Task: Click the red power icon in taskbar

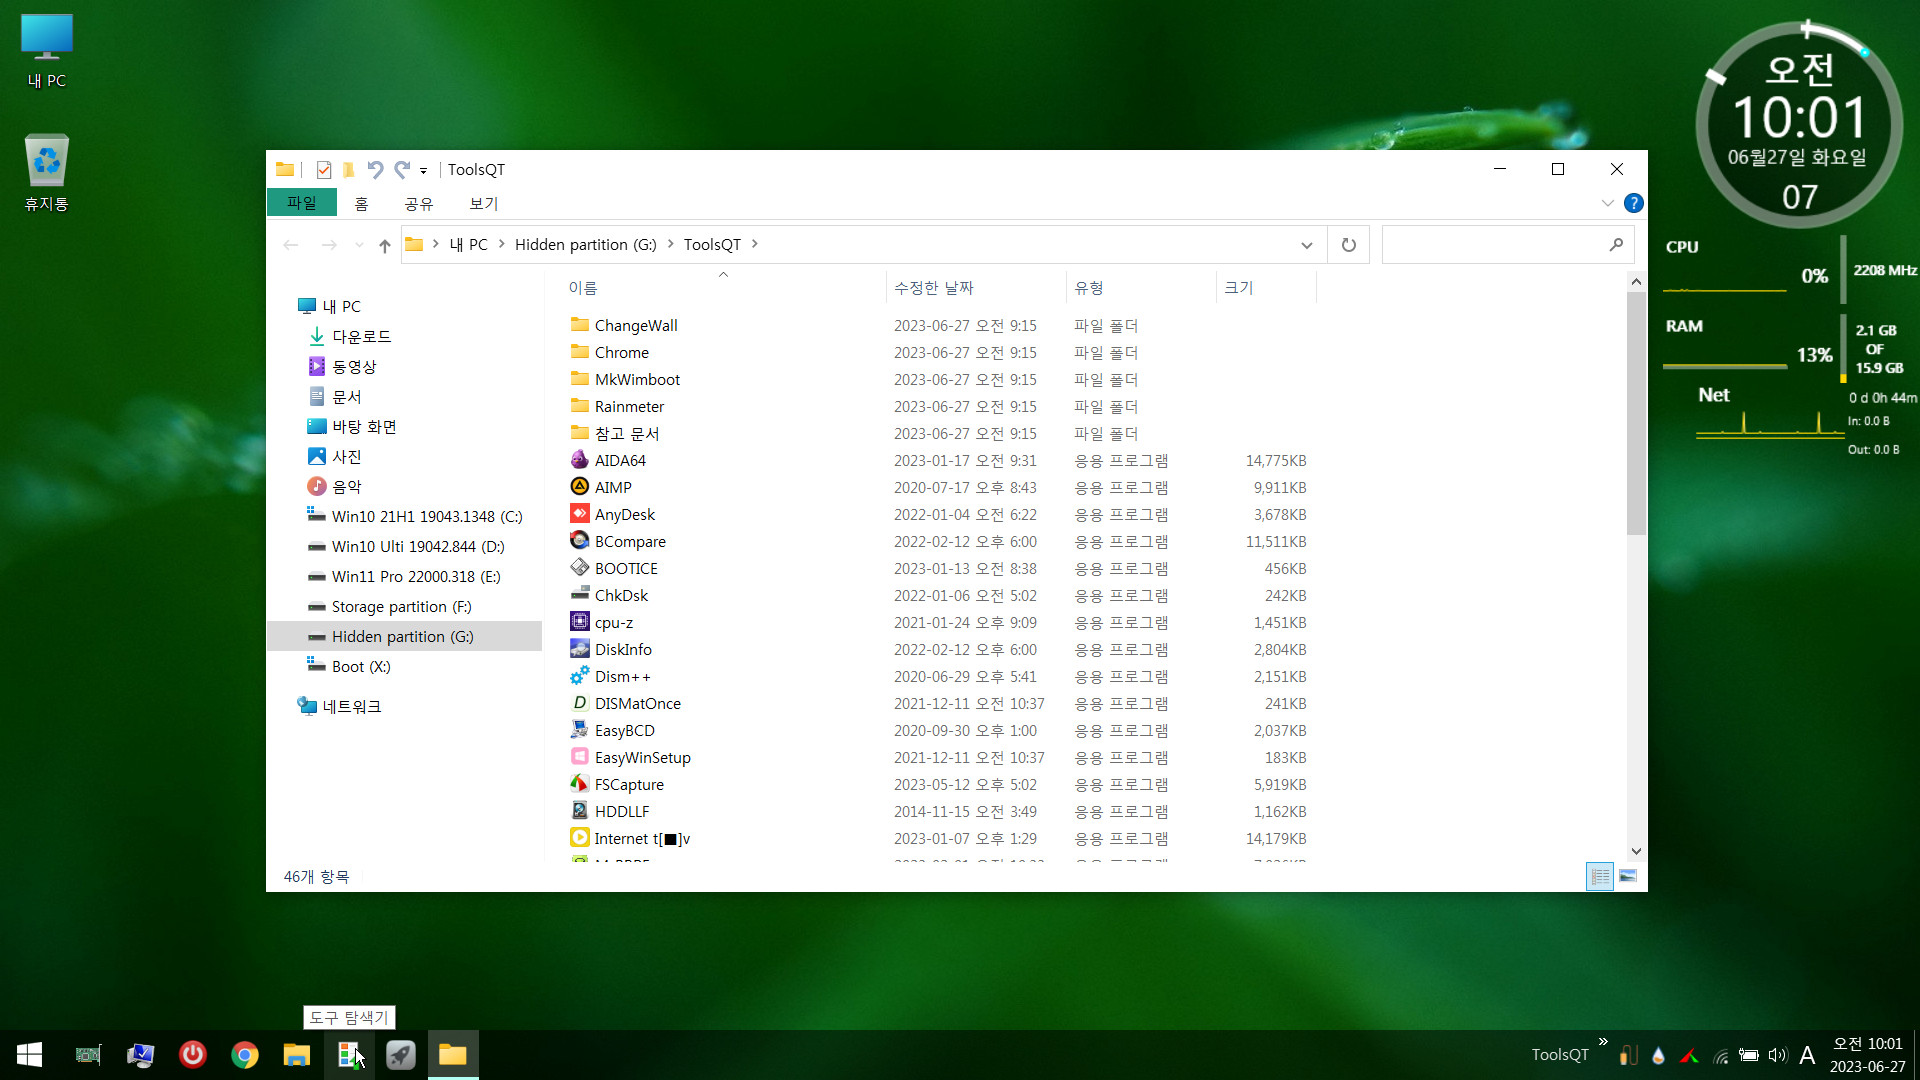Action: click(193, 1055)
